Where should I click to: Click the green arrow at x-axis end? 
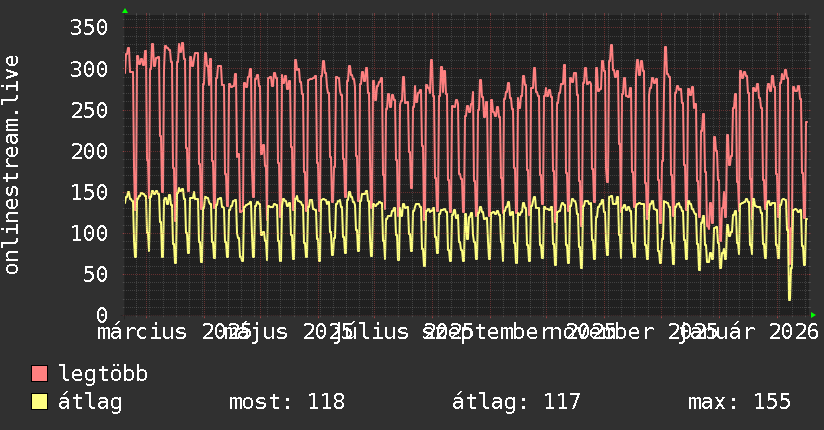(813, 315)
